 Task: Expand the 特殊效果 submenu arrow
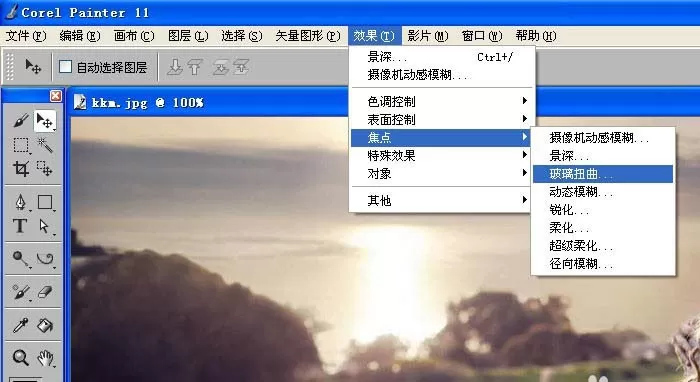525,155
